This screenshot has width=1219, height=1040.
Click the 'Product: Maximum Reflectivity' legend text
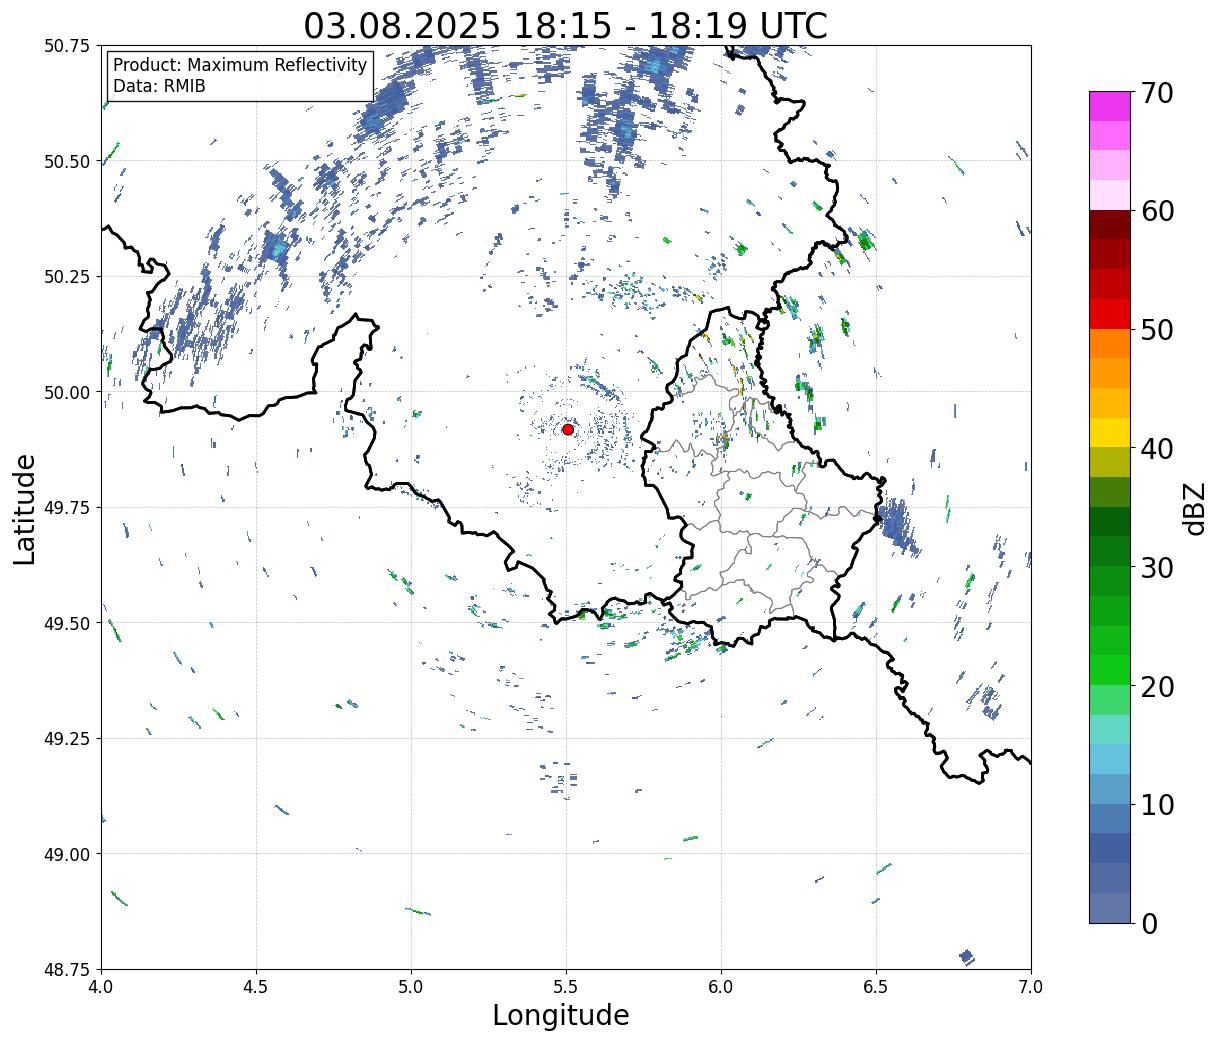point(240,65)
